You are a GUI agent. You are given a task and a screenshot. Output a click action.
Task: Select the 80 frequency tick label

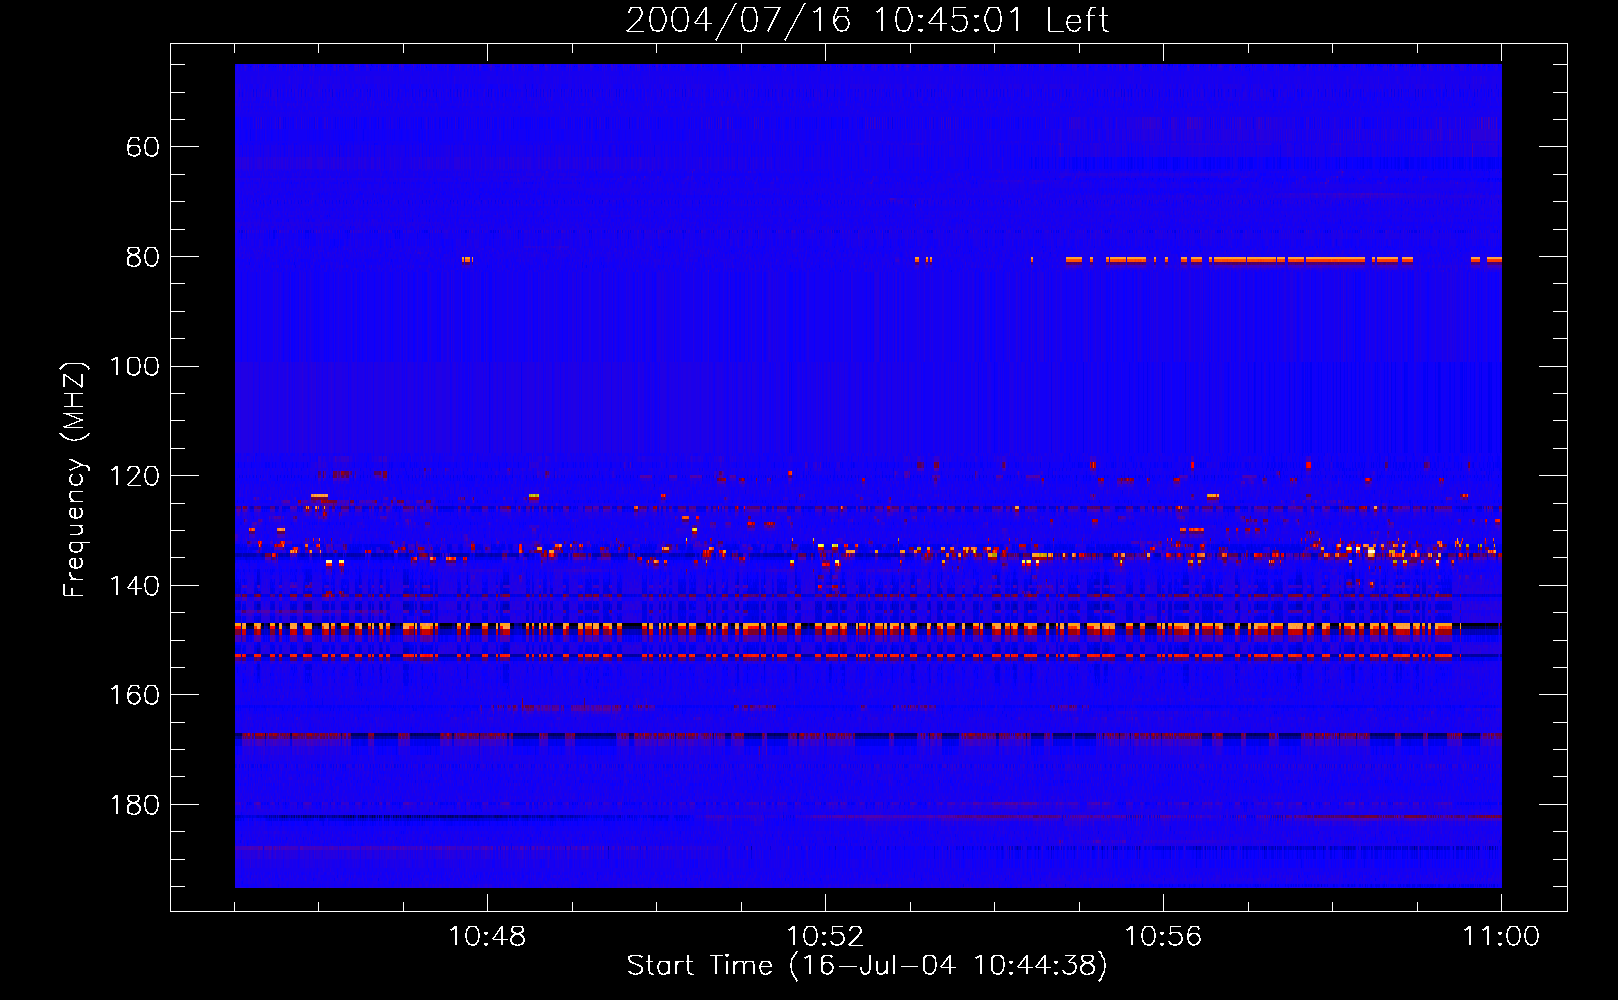[143, 257]
